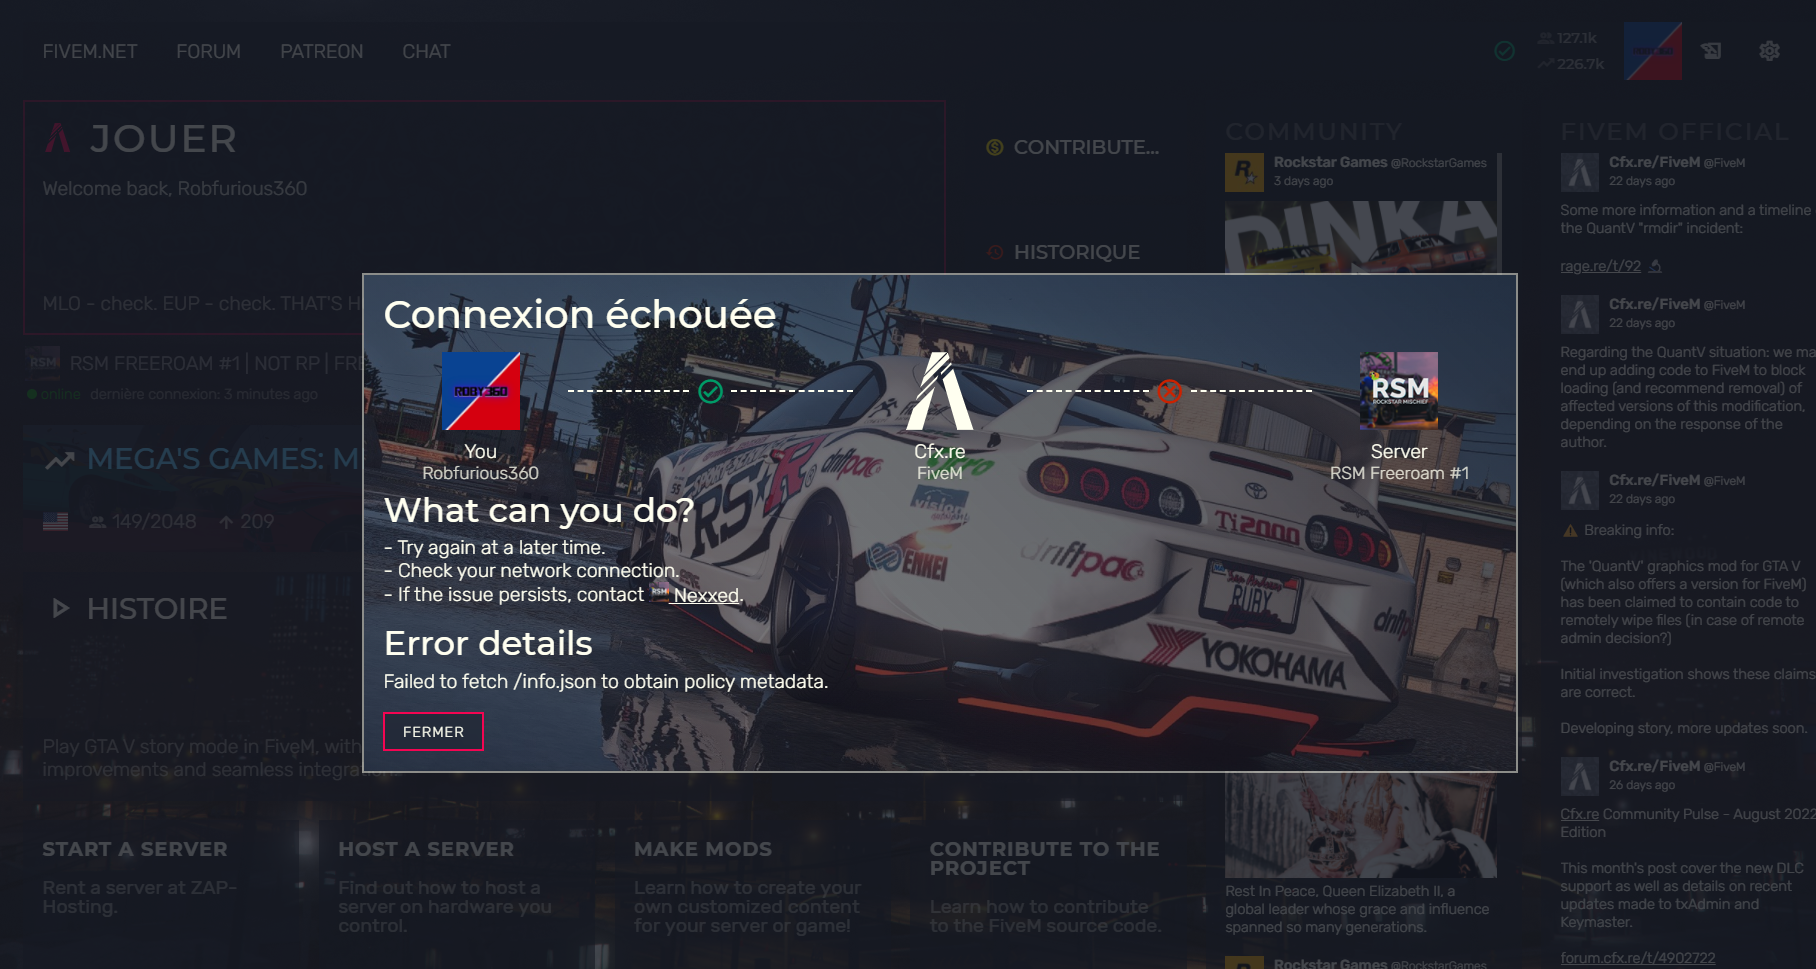Click the warning triangle beside 'Breaking info:'
This screenshot has height=969, width=1816.
[x=1570, y=530]
